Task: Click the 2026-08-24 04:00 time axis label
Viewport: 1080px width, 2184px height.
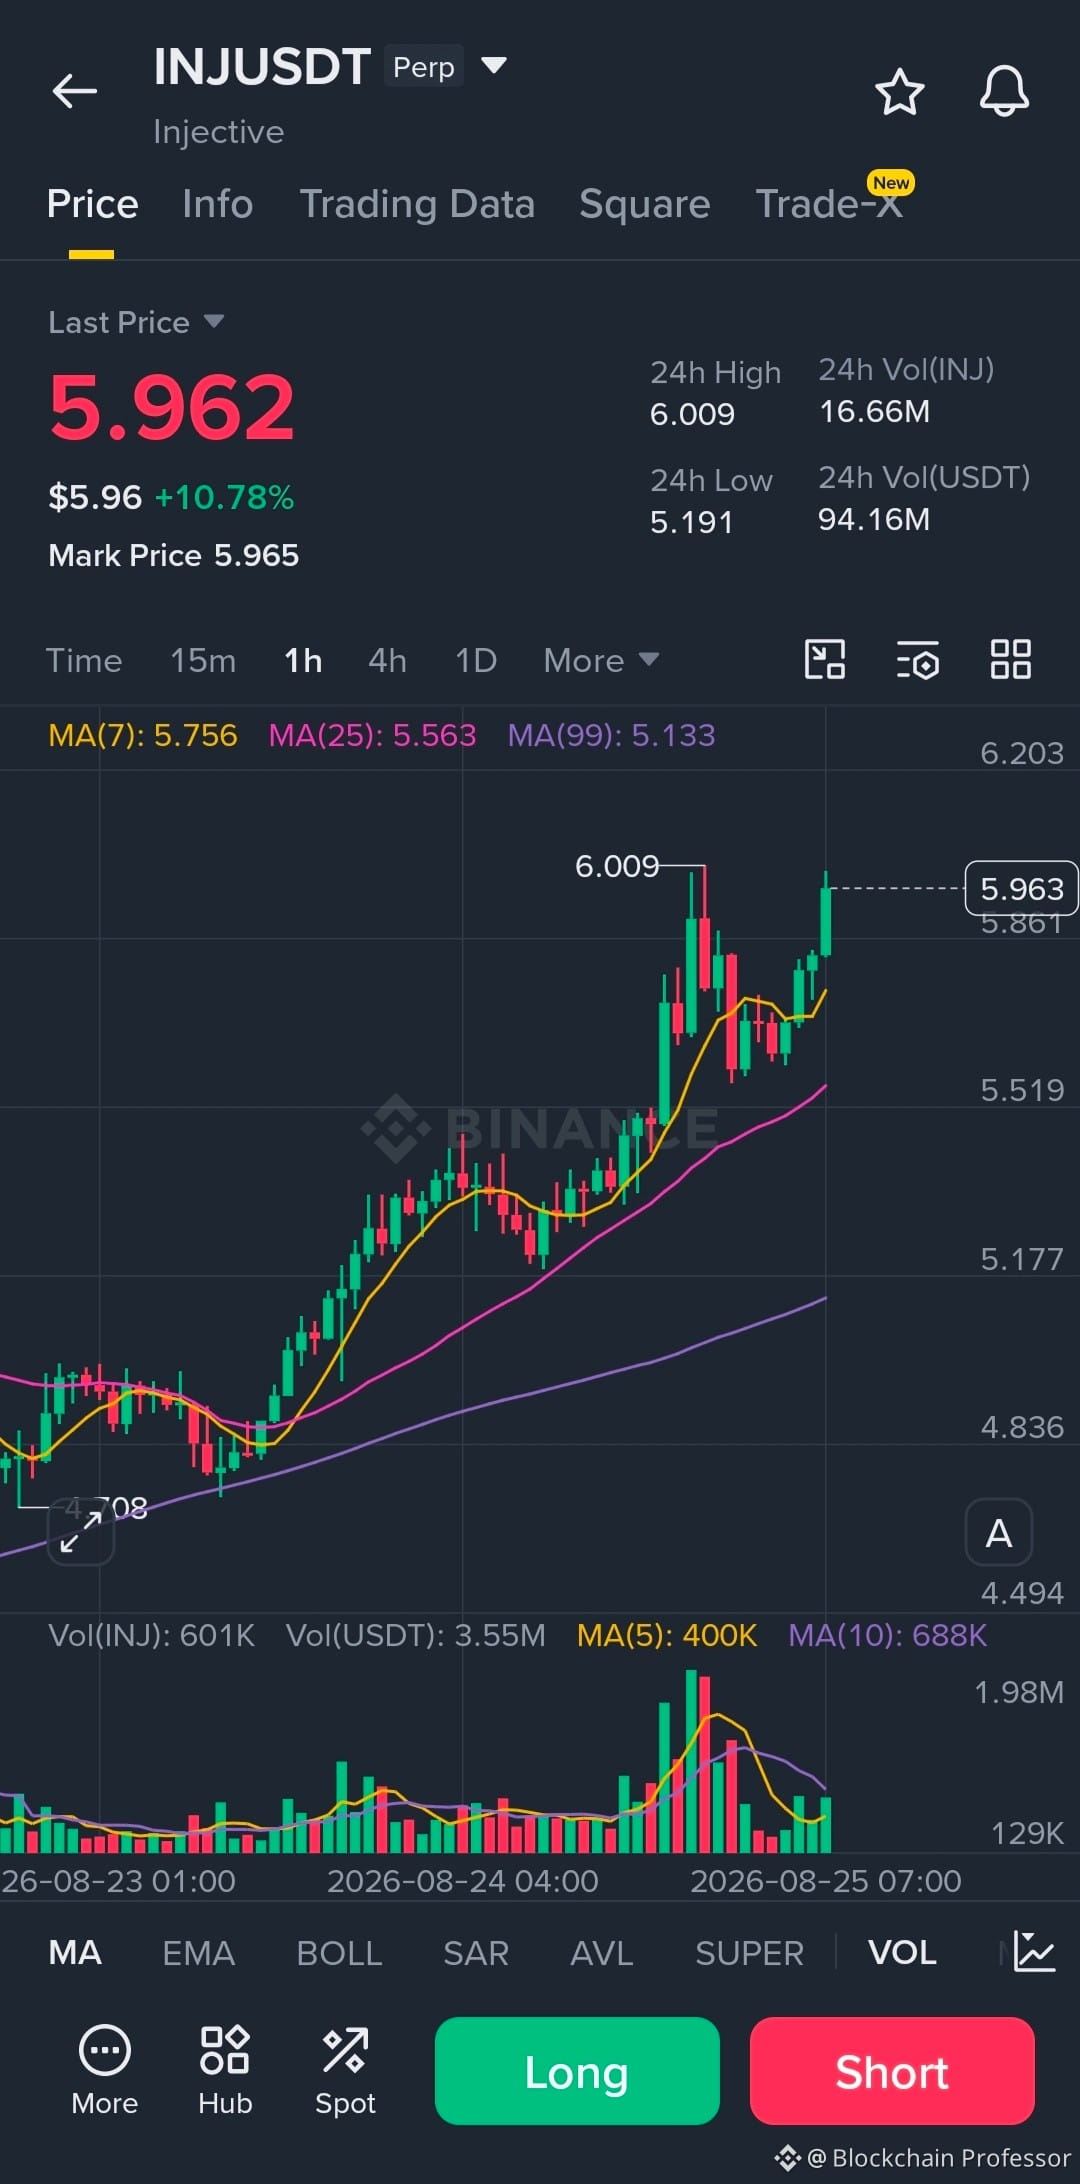Action: click(463, 1881)
